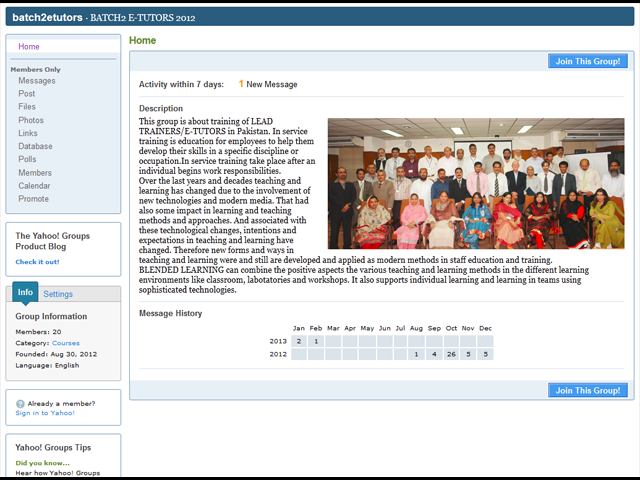The height and width of the screenshot is (480, 640).
Task: Click the Oct column header
Action: (x=451, y=328)
